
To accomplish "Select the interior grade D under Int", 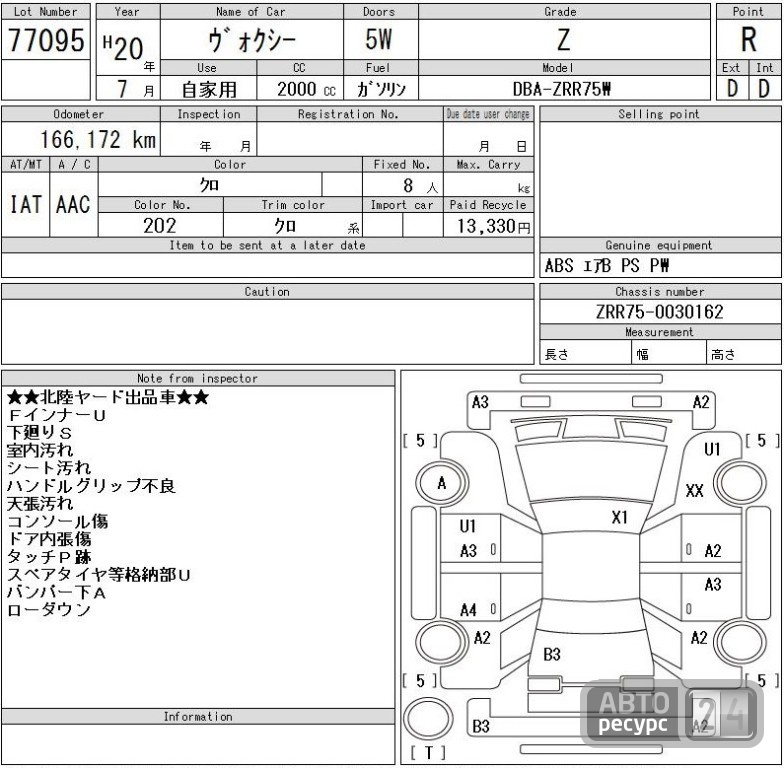I will (x=764, y=89).
